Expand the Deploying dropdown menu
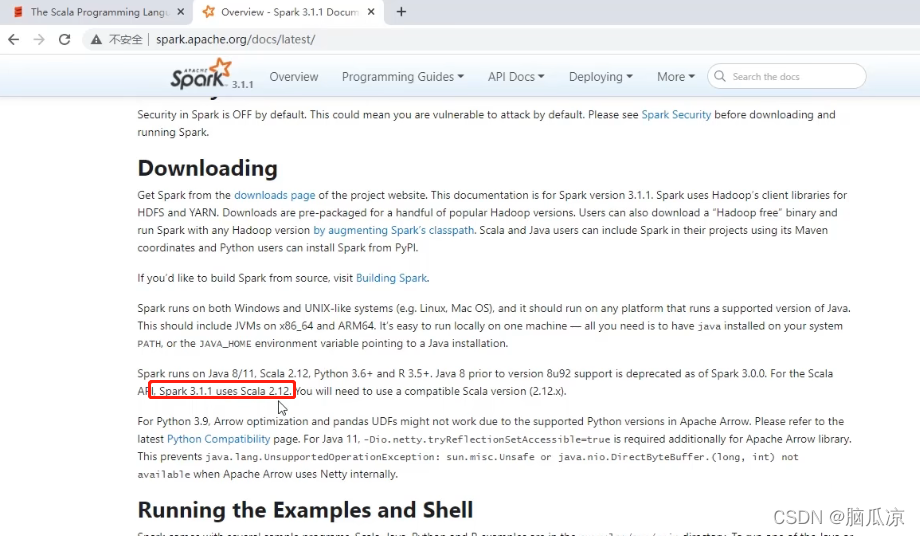 point(601,77)
